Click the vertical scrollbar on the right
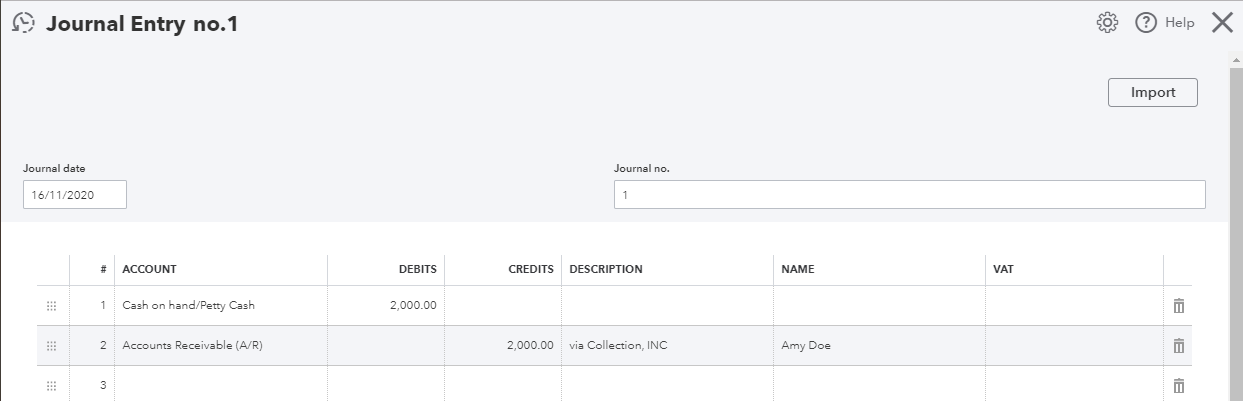Viewport: 1243px width, 401px height. tap(1235, 225)
